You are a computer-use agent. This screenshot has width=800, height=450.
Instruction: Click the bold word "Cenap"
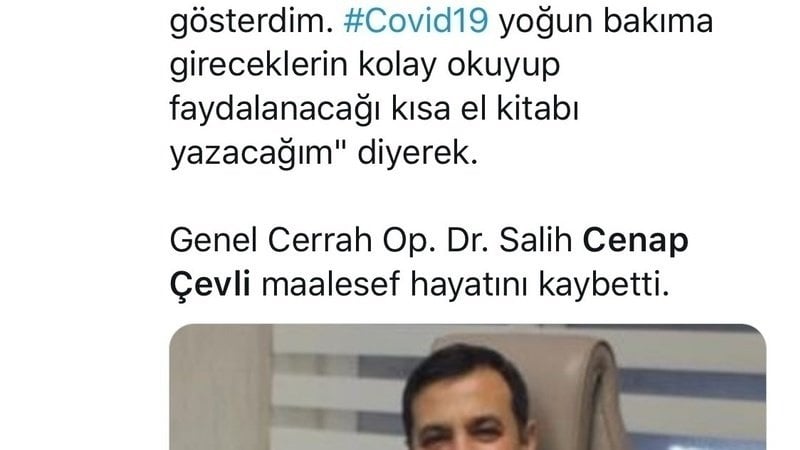click(635, 241)
